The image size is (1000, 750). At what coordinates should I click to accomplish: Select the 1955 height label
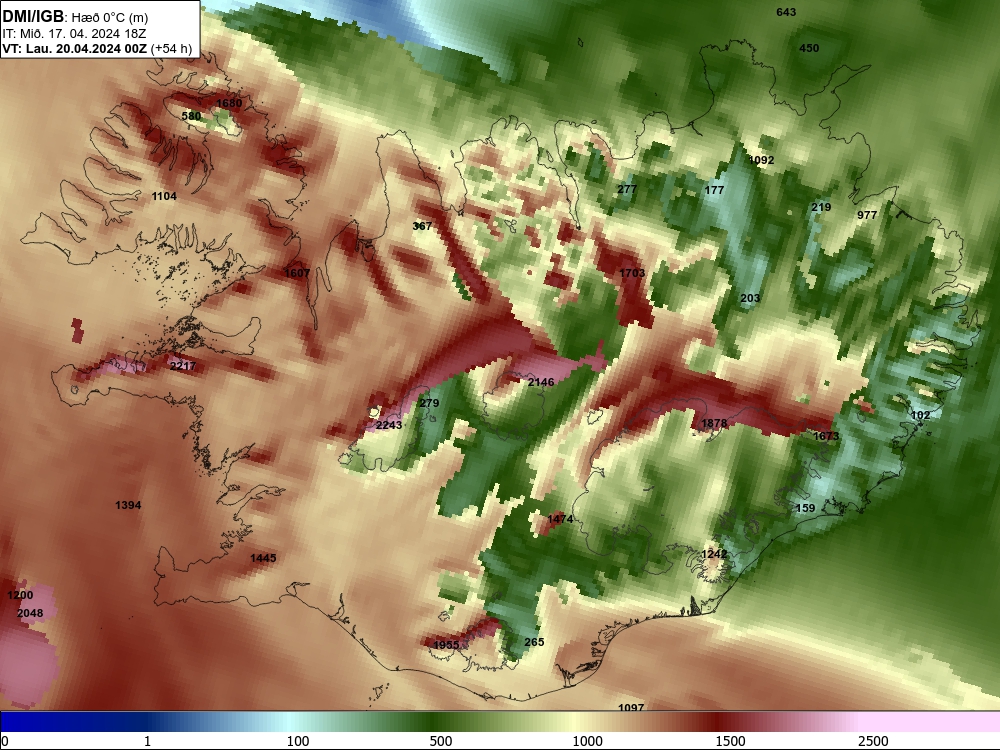click(446, 645)
